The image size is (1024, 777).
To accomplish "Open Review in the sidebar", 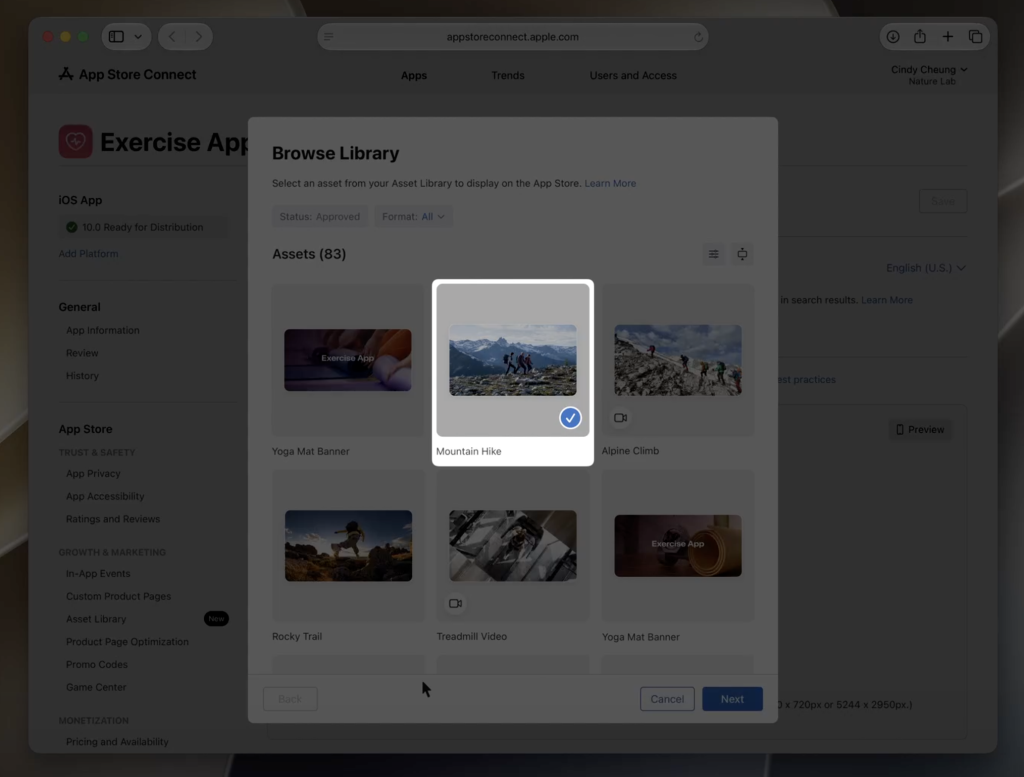I will 82,353.
